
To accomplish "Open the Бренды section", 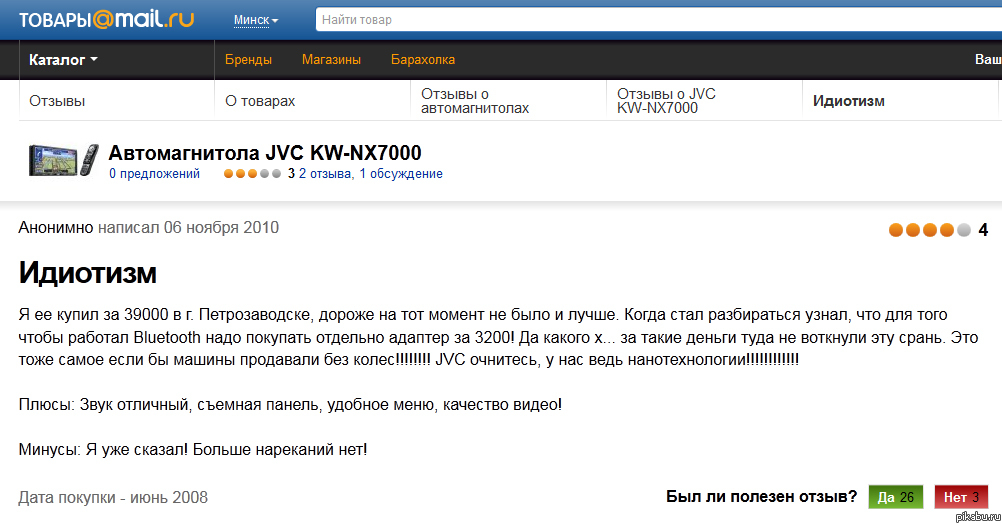I will coord(248,59).
